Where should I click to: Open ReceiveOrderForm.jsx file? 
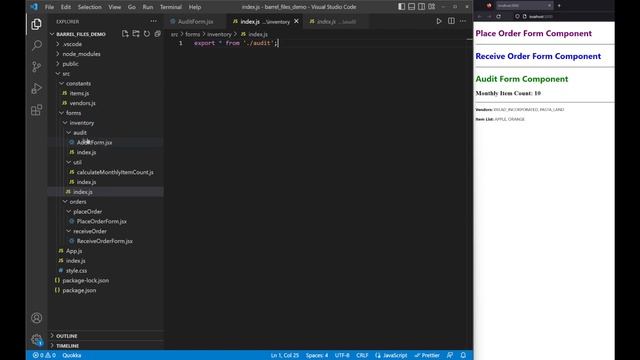pyautogui.click(x=104, y=241)
